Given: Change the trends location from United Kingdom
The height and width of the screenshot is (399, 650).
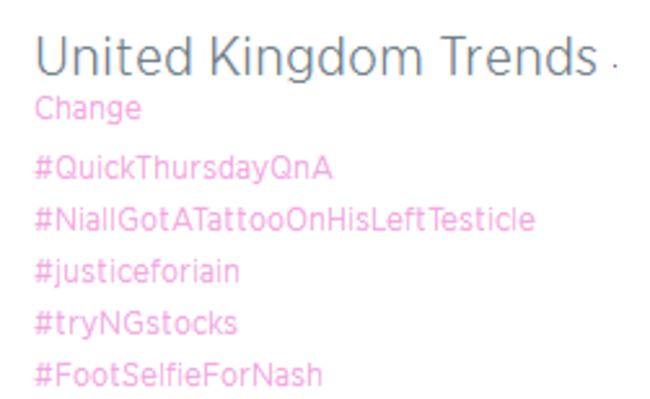Looking at the screenshot, I should (88, 109).
